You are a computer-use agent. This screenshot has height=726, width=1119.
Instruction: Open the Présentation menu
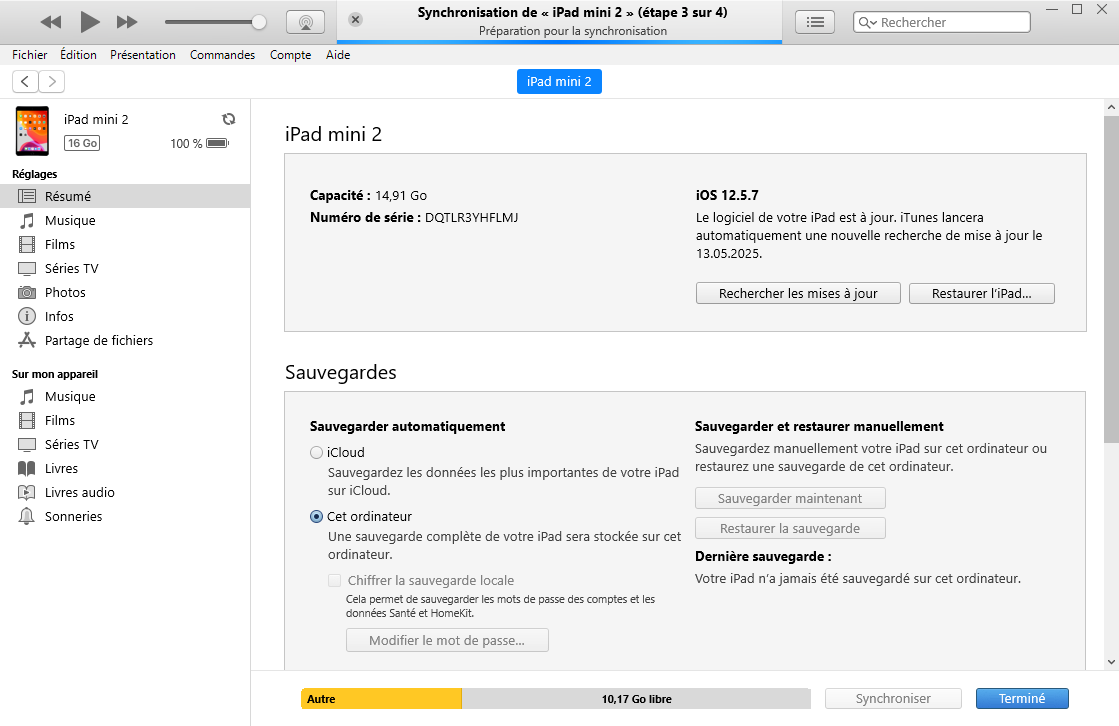(143, 55)
